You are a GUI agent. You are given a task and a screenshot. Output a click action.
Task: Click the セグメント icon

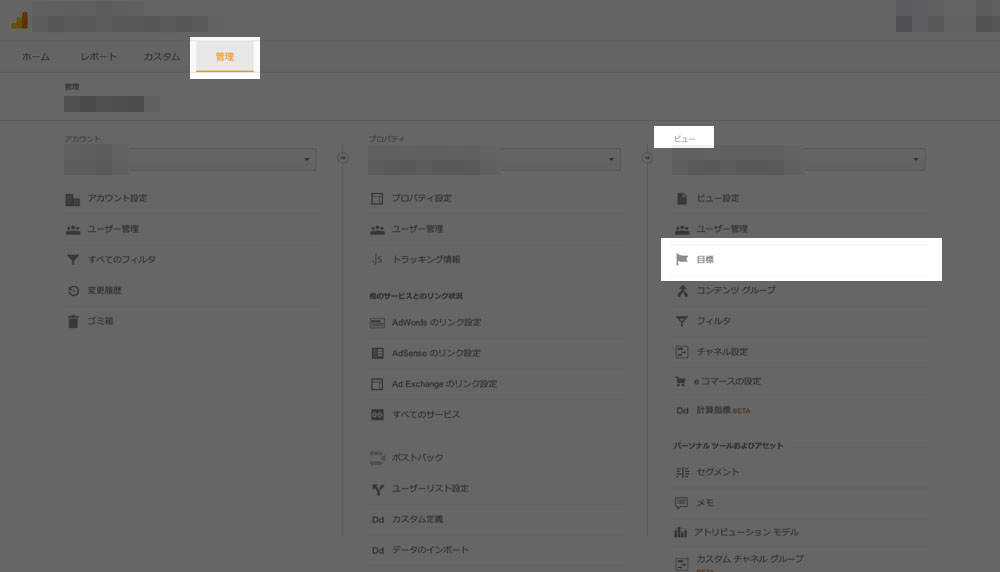coord(682,473)
